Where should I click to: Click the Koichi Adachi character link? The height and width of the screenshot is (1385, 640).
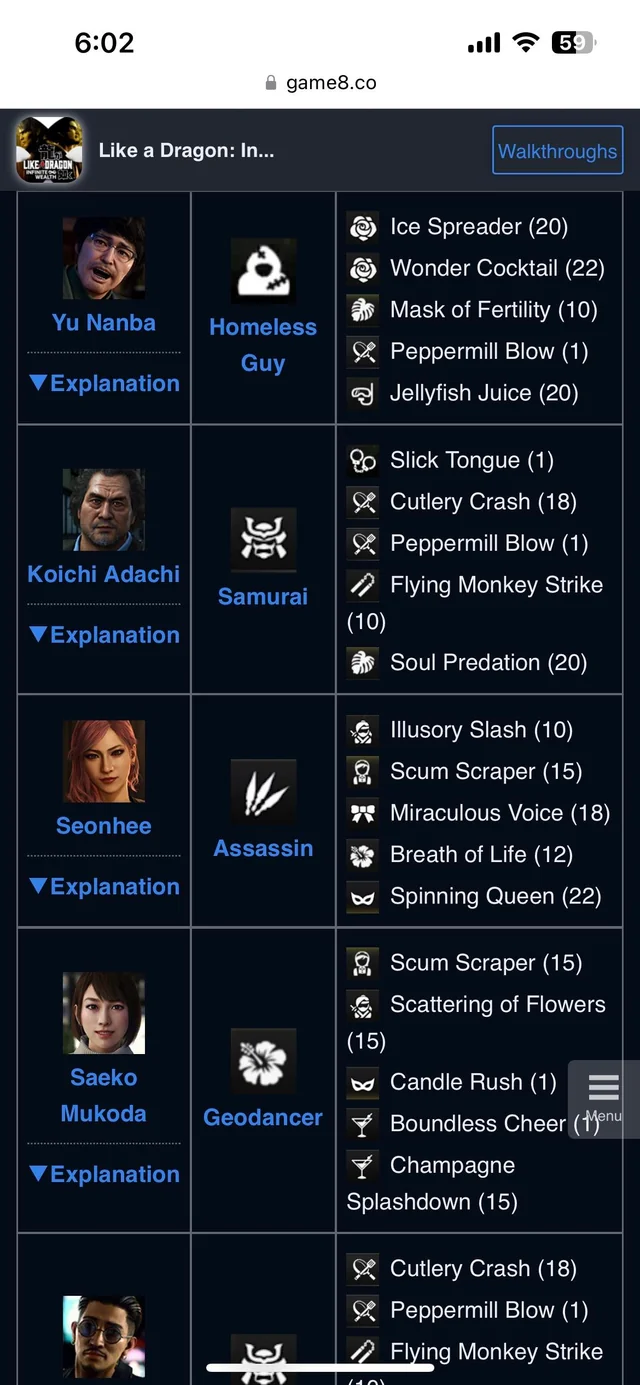103,574
